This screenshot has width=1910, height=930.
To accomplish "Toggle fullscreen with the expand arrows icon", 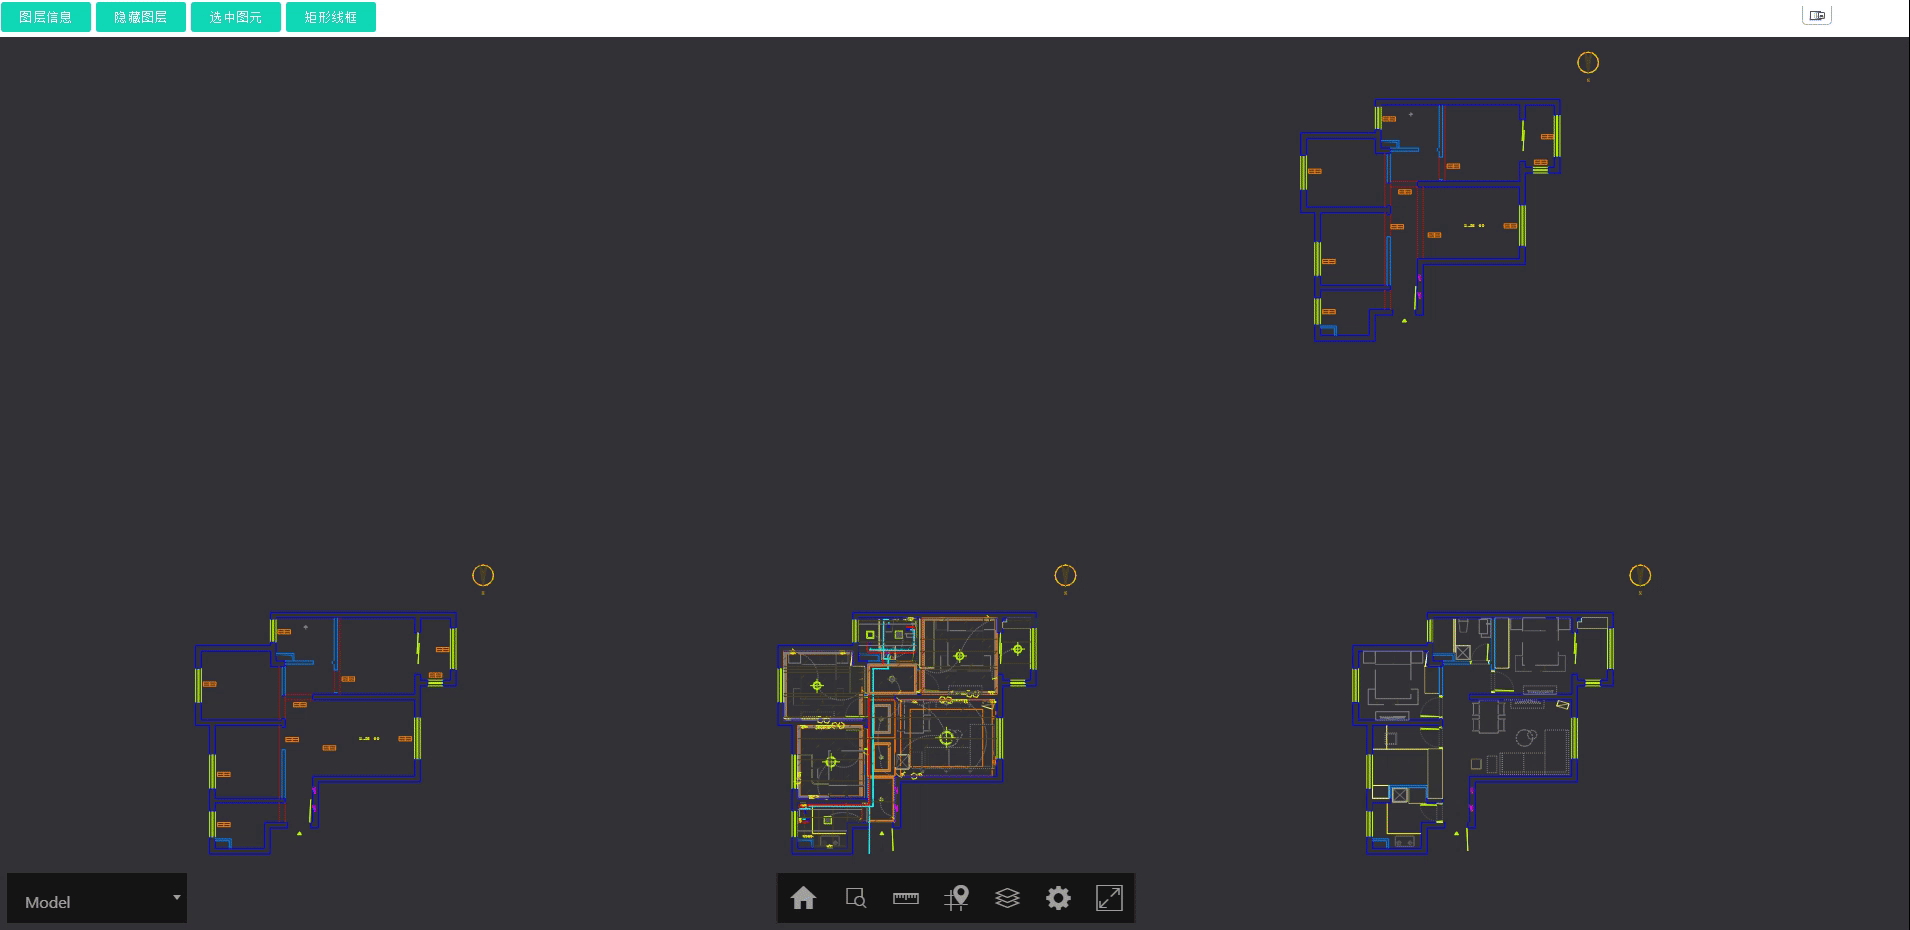I will coord(1109,898).
